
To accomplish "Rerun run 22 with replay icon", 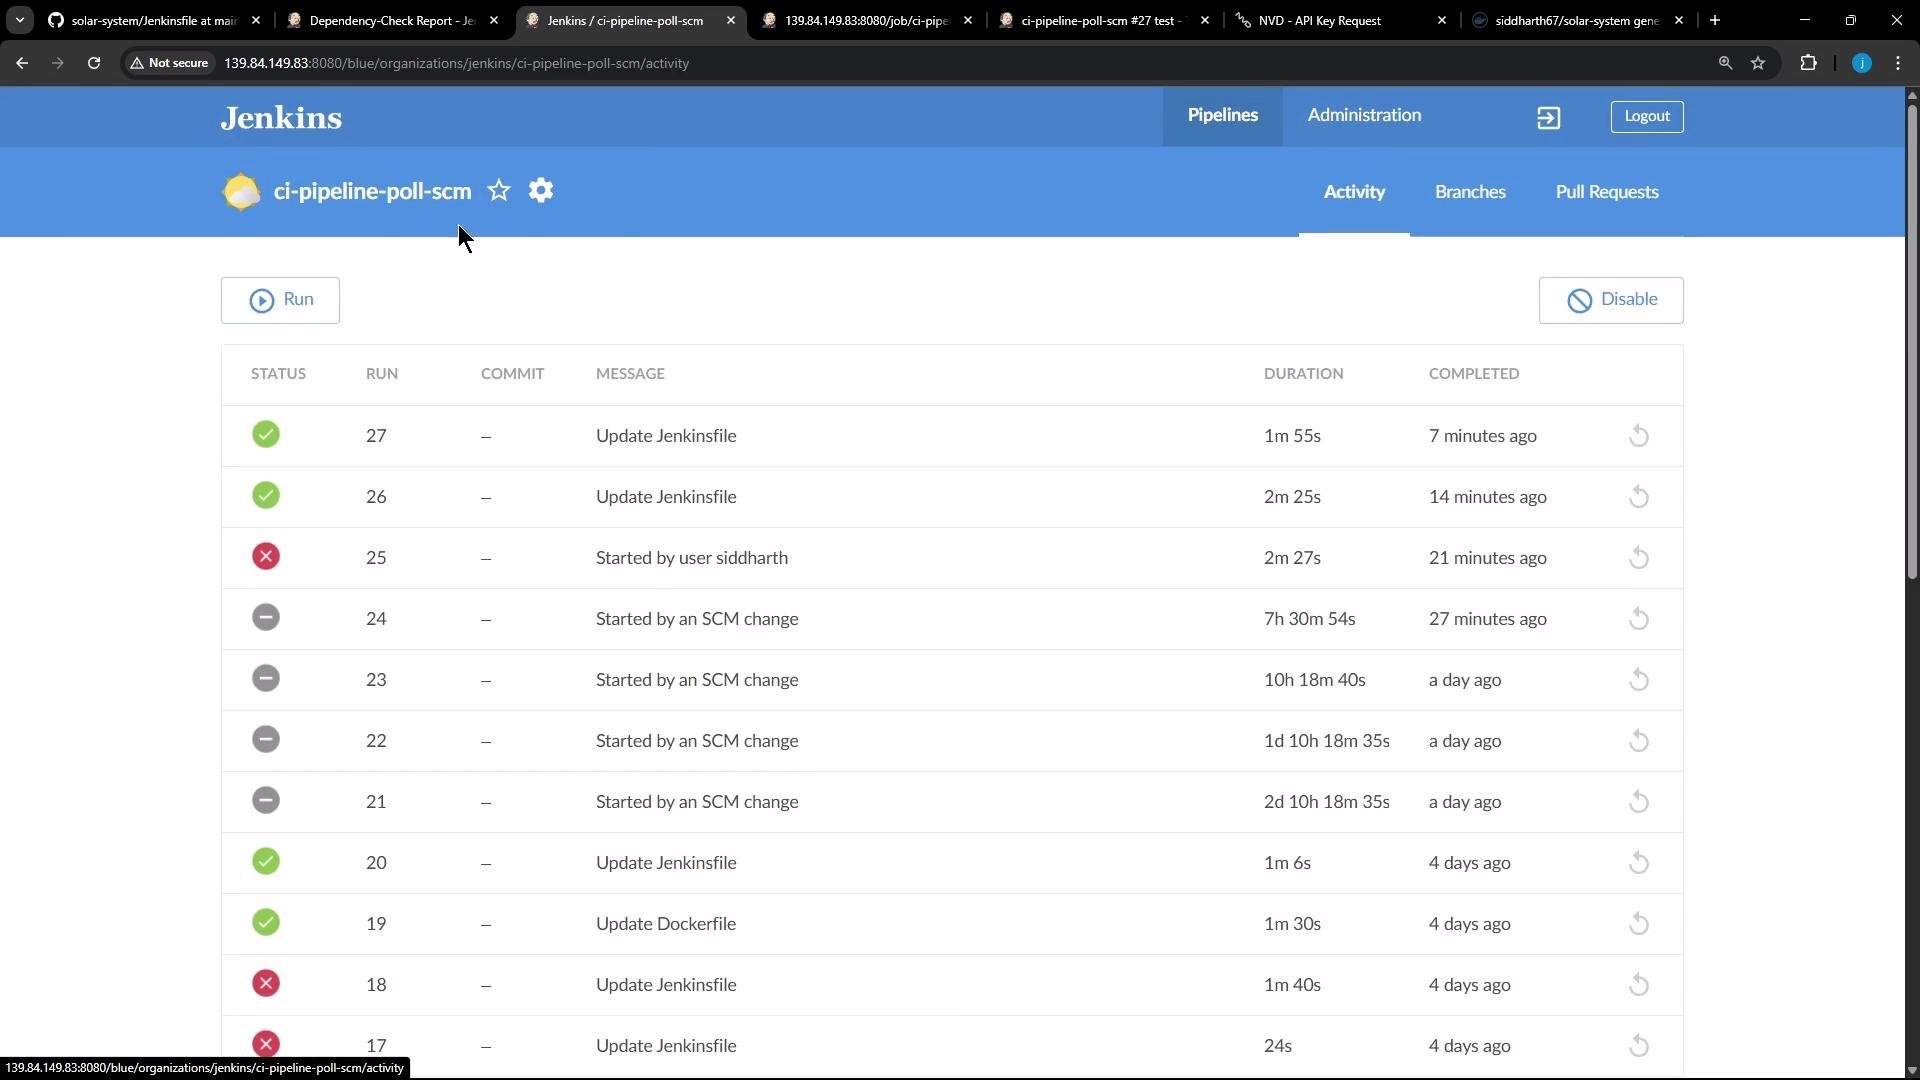I will point(1639,741).
